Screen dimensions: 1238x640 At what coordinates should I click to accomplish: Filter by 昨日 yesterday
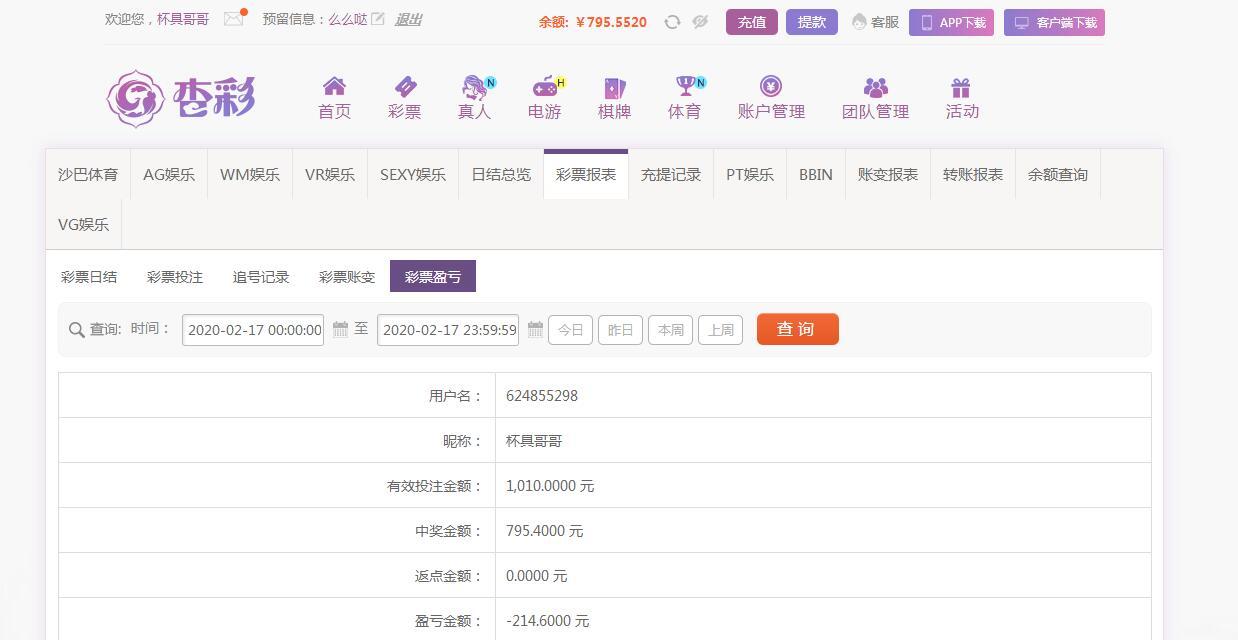620,330
